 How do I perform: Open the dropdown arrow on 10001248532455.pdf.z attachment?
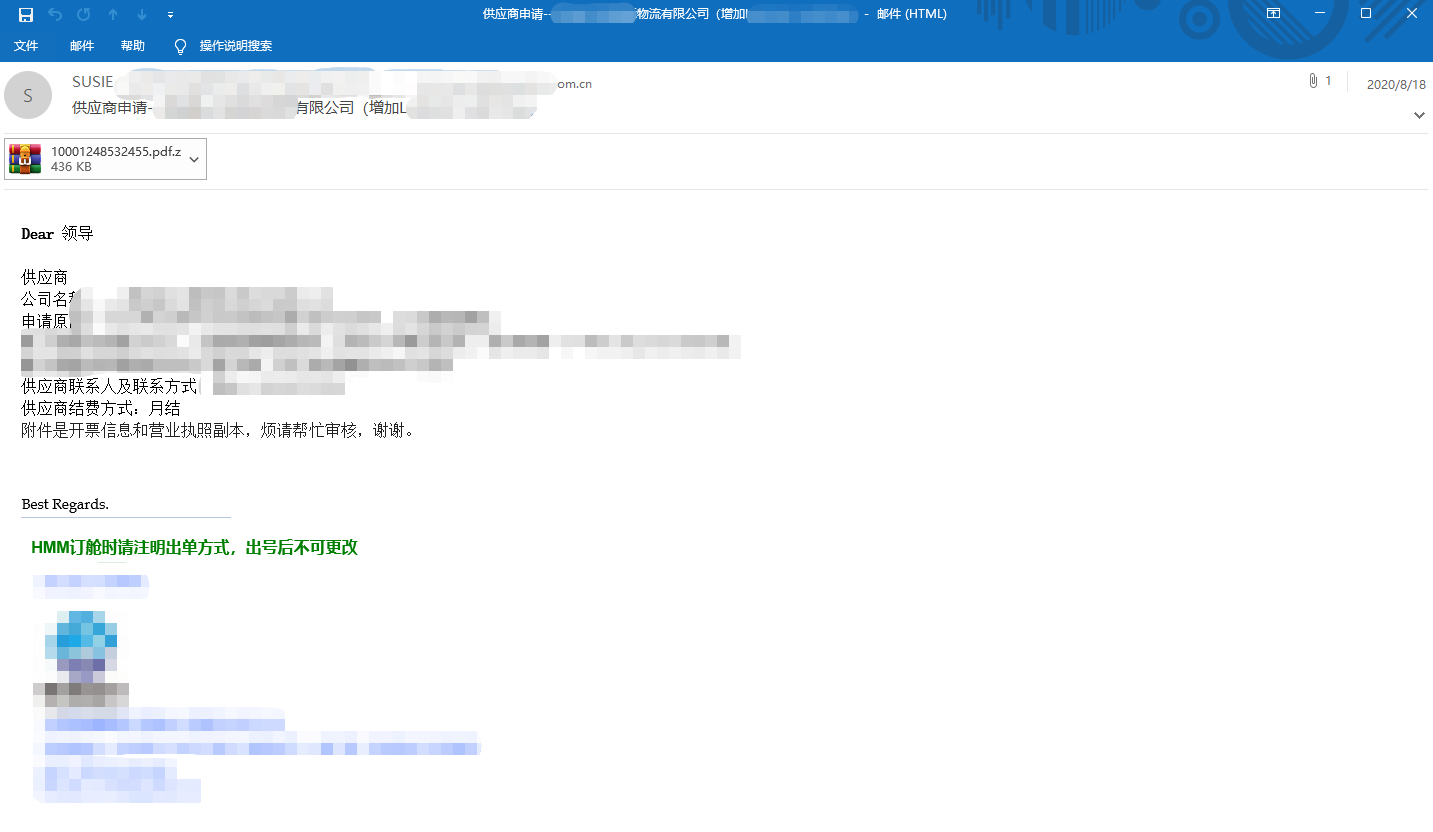[x=194, y=159]
